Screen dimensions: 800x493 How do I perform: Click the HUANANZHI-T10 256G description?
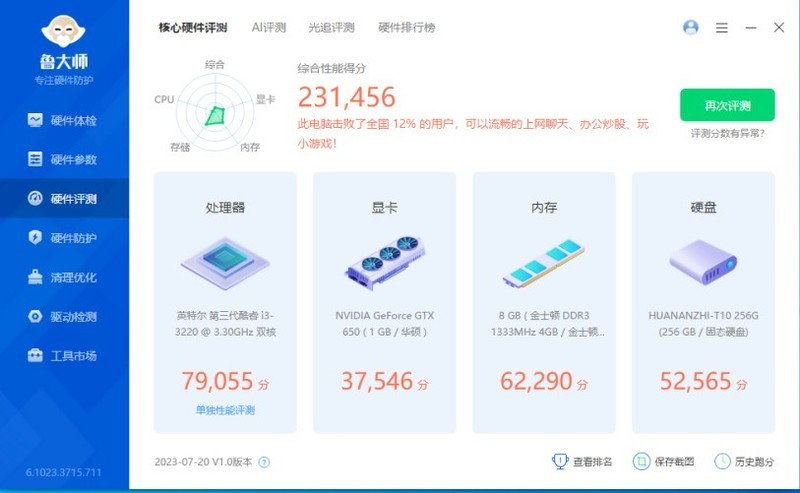(x=703, y=324)
